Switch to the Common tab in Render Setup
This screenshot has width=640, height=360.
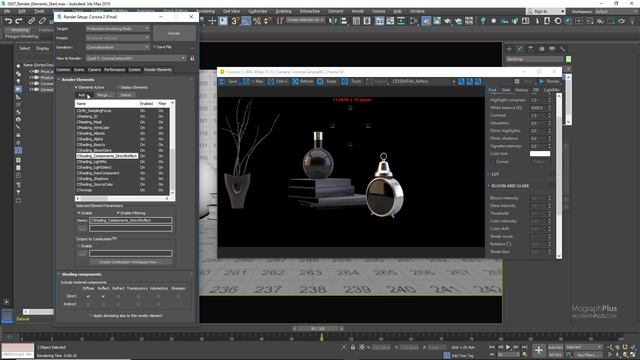pos(63,70)
